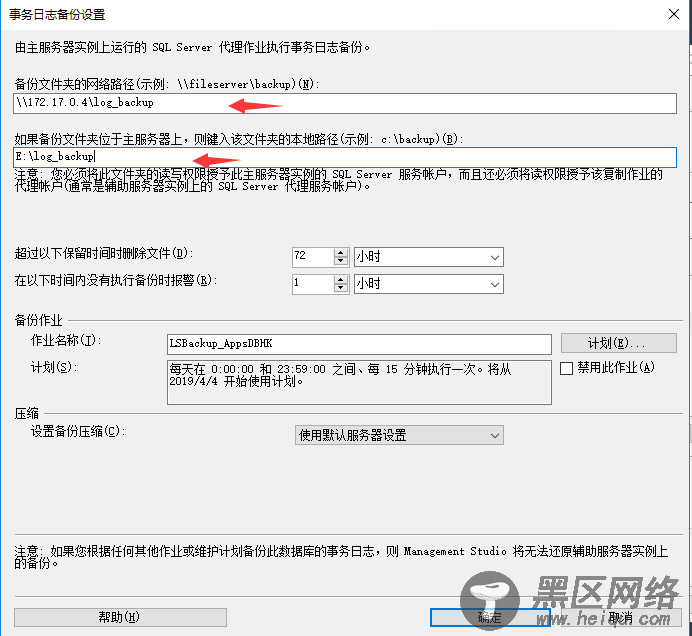Image resolution: width=692 pixels, height=636 pixels.
Task: Click the local path field containing E:\log_backup
Action: 345,158
